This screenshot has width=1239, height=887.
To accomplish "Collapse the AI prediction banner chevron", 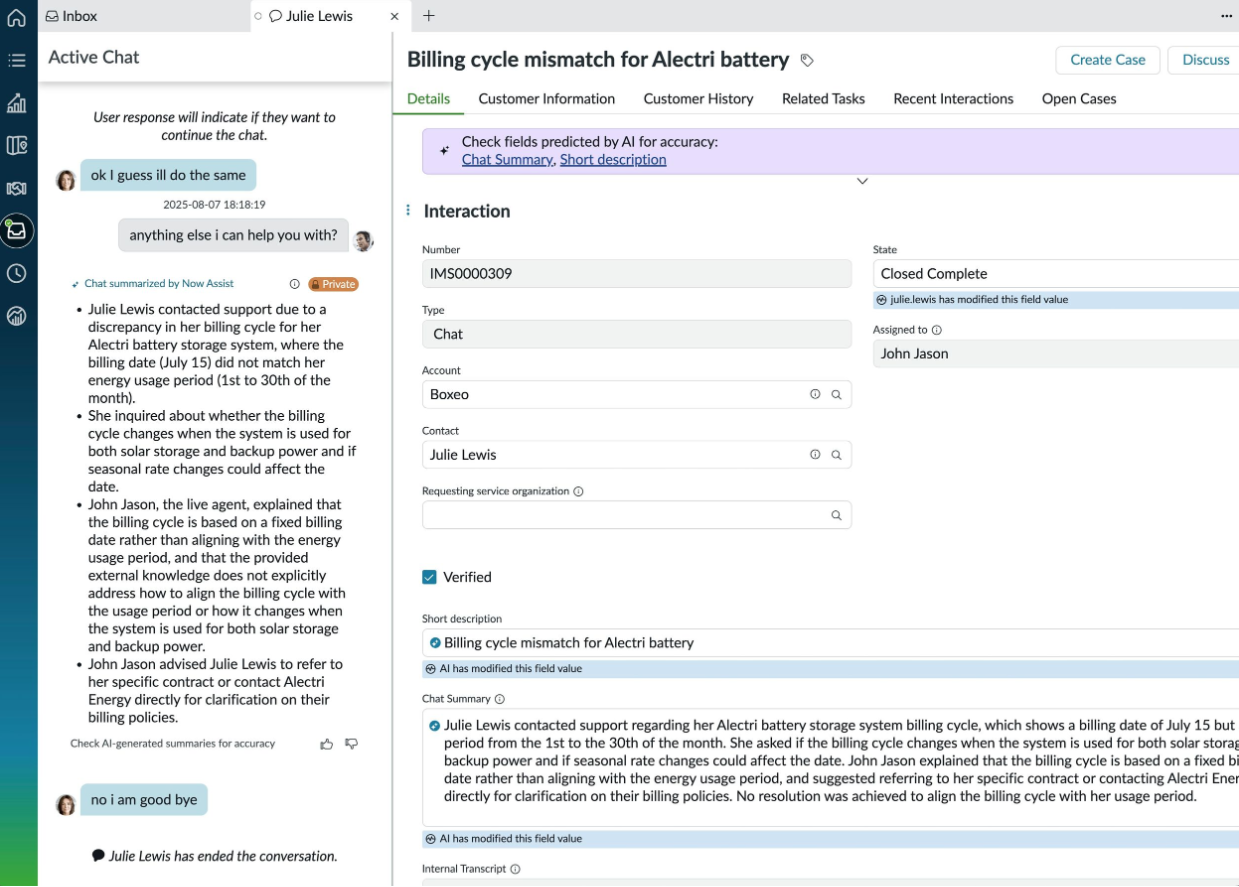I will pyautogui.click(x=862, y=181).
